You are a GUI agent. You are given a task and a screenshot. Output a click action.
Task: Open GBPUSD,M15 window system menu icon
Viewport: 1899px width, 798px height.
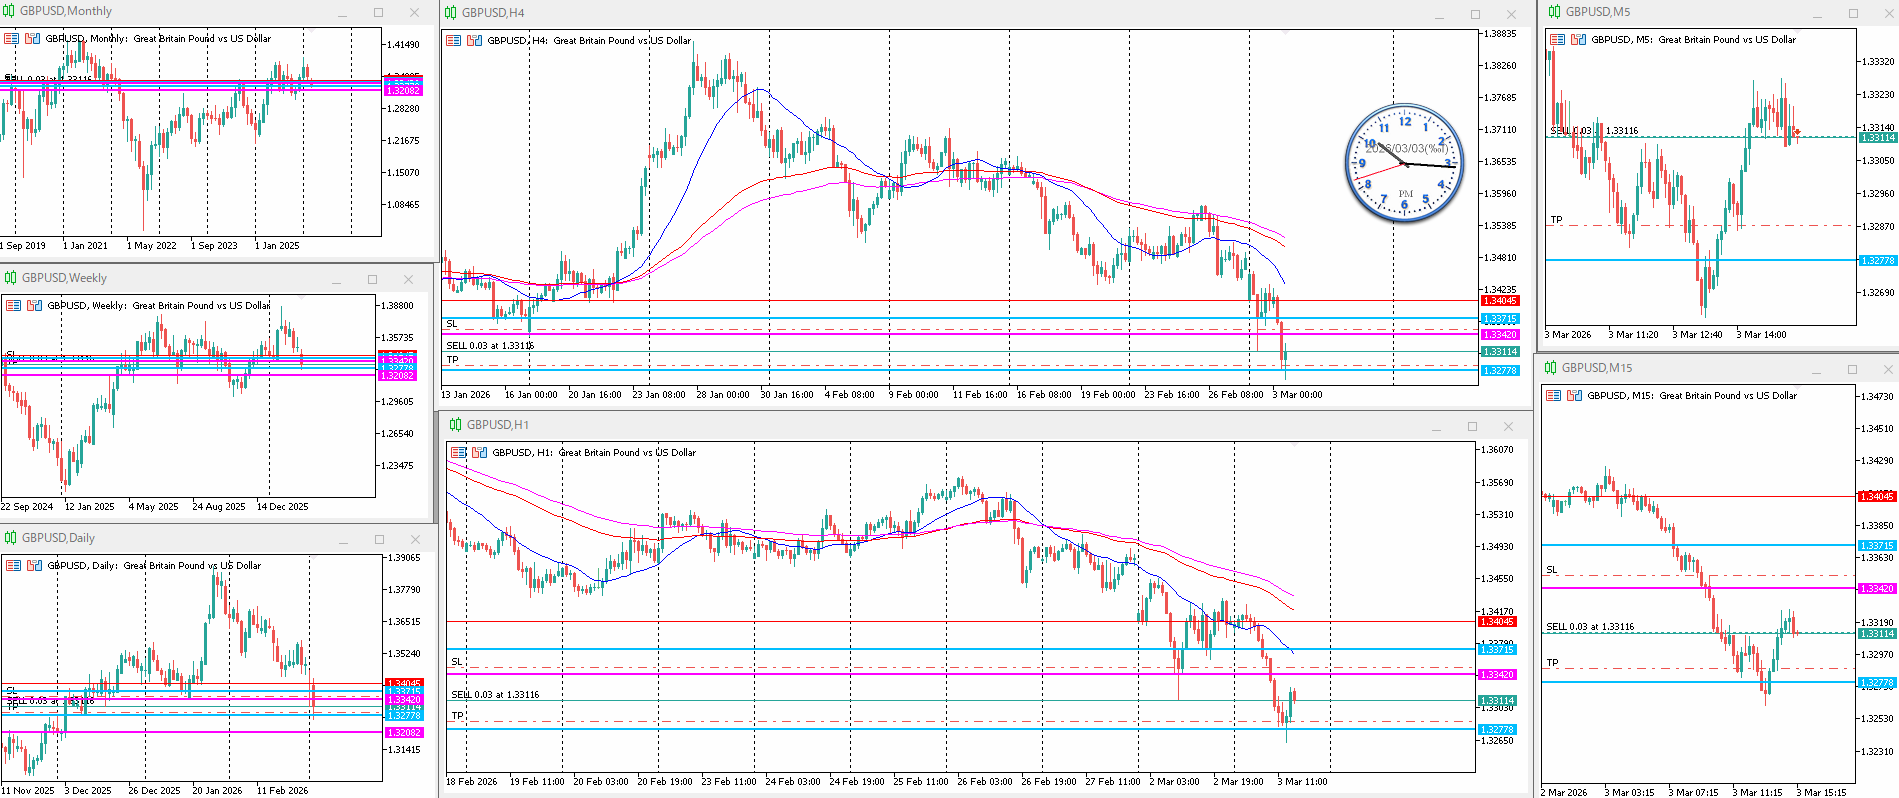pos(1550,368)
